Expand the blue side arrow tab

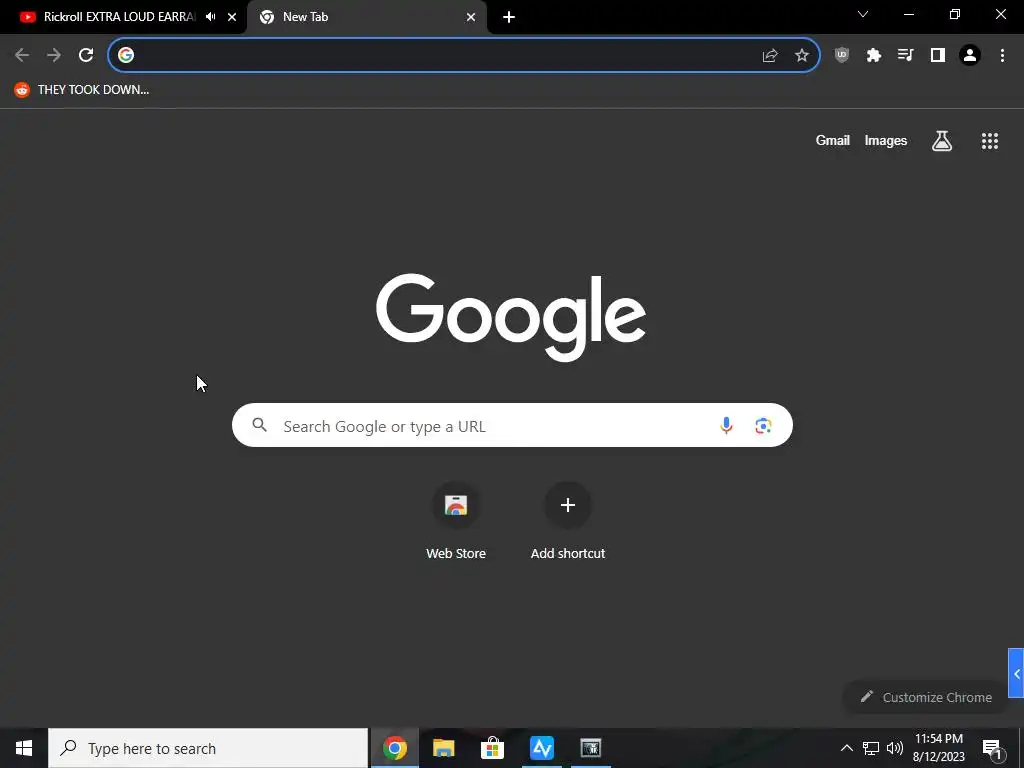point(1016,673)
